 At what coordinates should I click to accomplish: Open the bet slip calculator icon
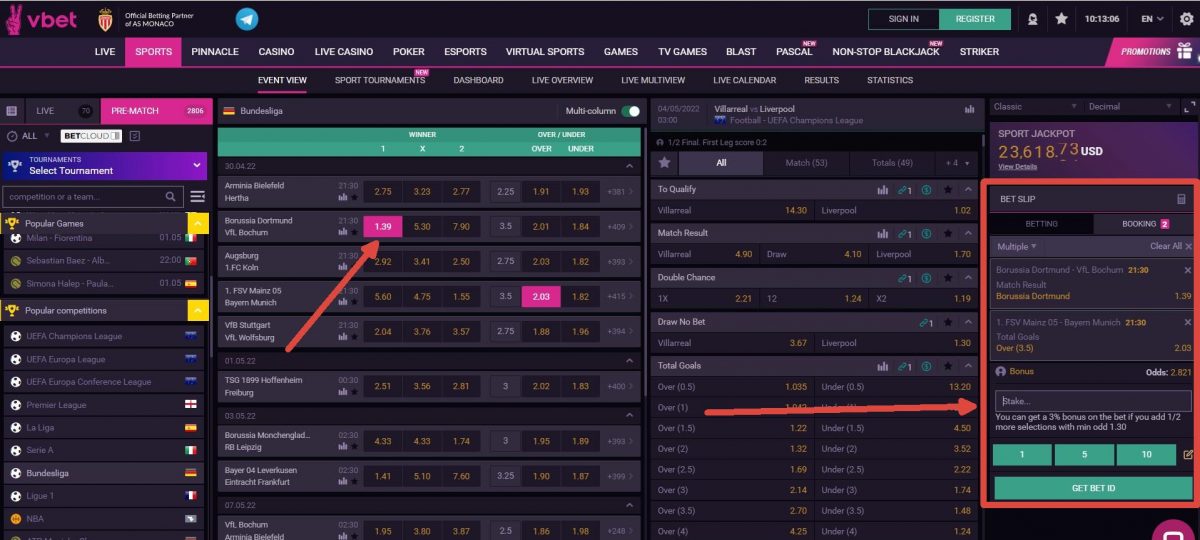click(x=1181, y=199)
